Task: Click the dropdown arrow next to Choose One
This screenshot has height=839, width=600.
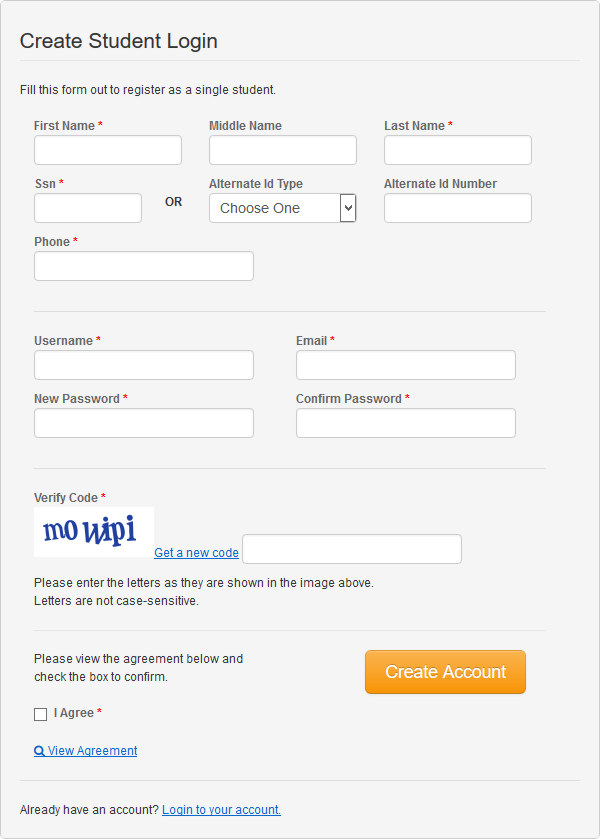Action: (348, 208)
